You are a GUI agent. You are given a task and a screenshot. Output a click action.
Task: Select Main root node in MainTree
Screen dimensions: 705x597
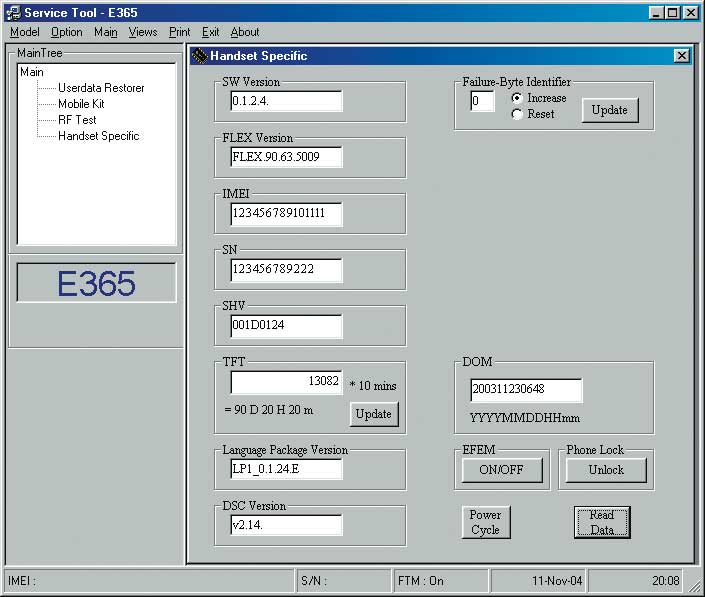pos(32,72)
